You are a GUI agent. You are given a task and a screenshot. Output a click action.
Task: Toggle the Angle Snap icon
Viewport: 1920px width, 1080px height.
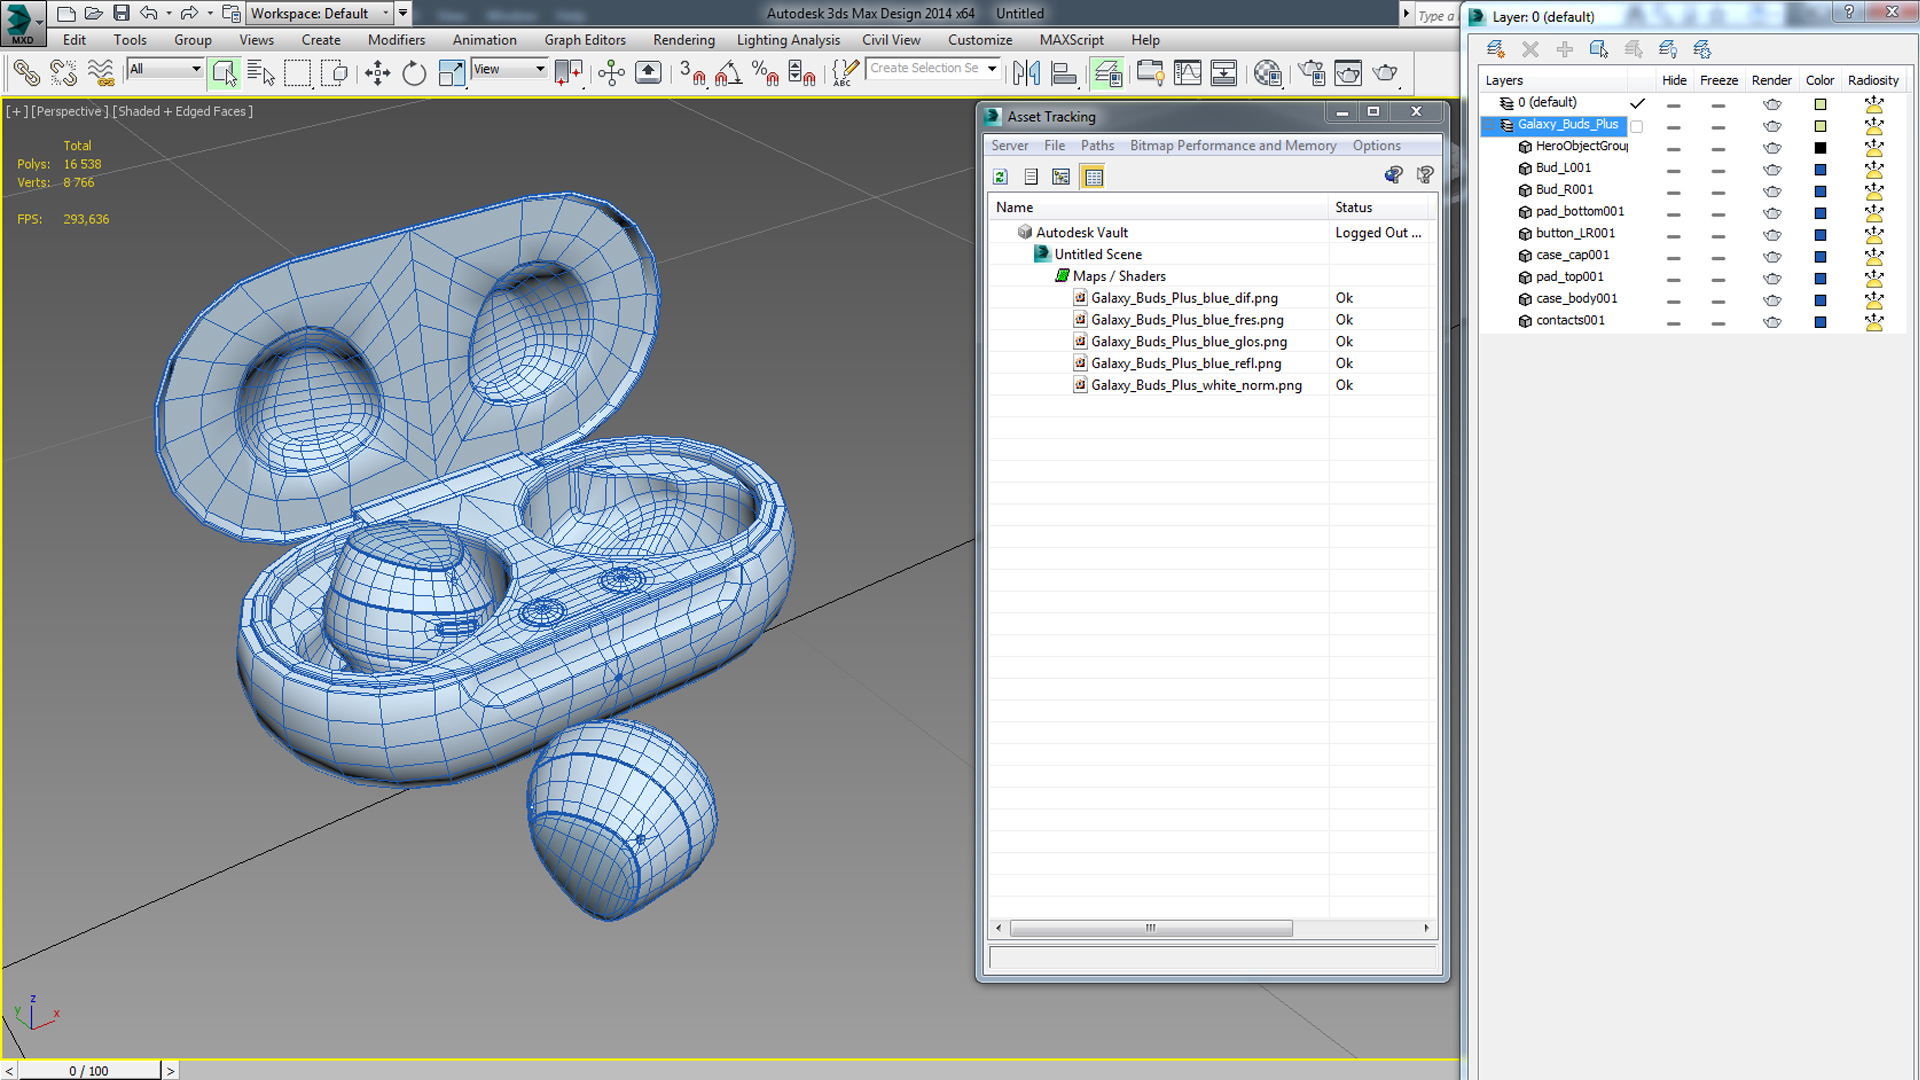pyautogui.click(x=728, y=73)
